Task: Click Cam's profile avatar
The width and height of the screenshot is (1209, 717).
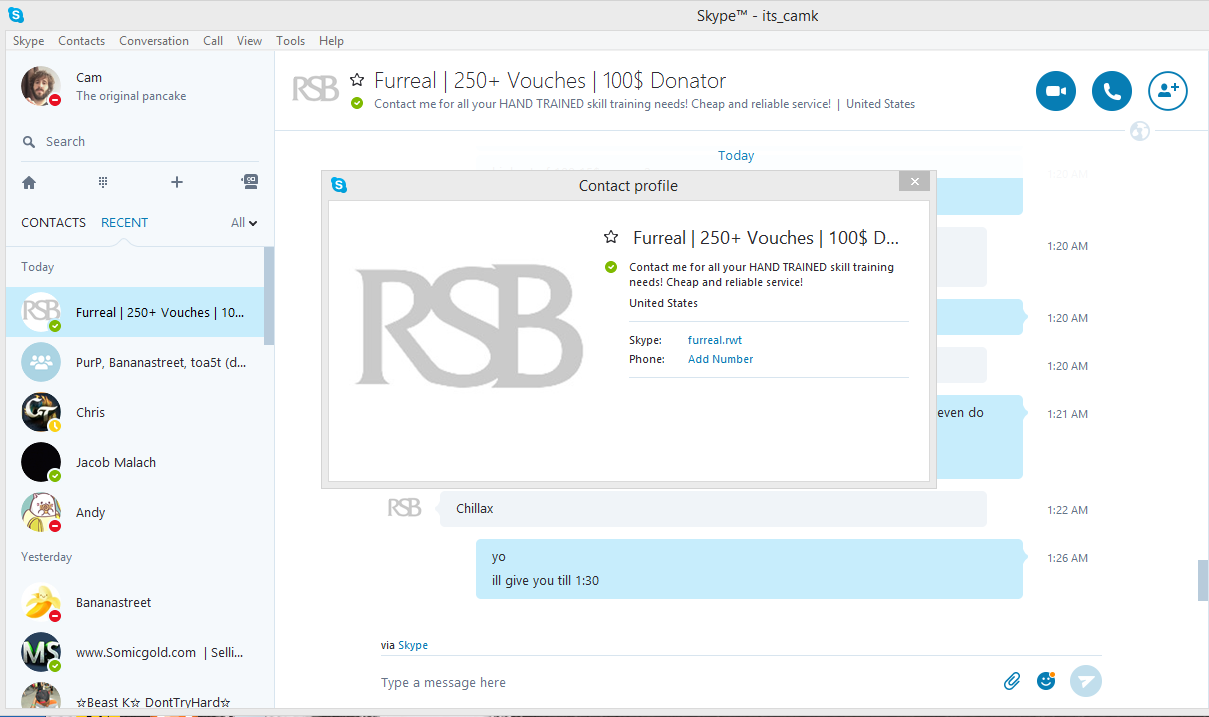Action: click(x=41, y=86)
